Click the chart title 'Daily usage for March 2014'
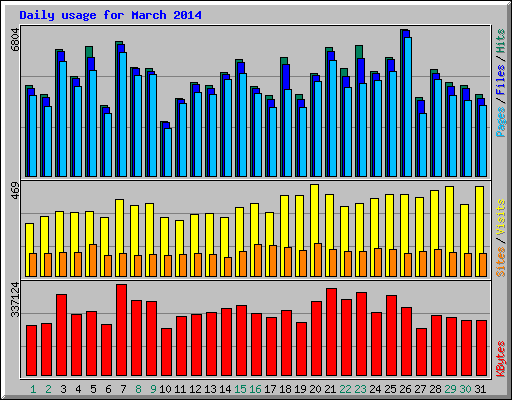Image resolution: width=512 pixels, height=400 pixels. click(110, 15)
